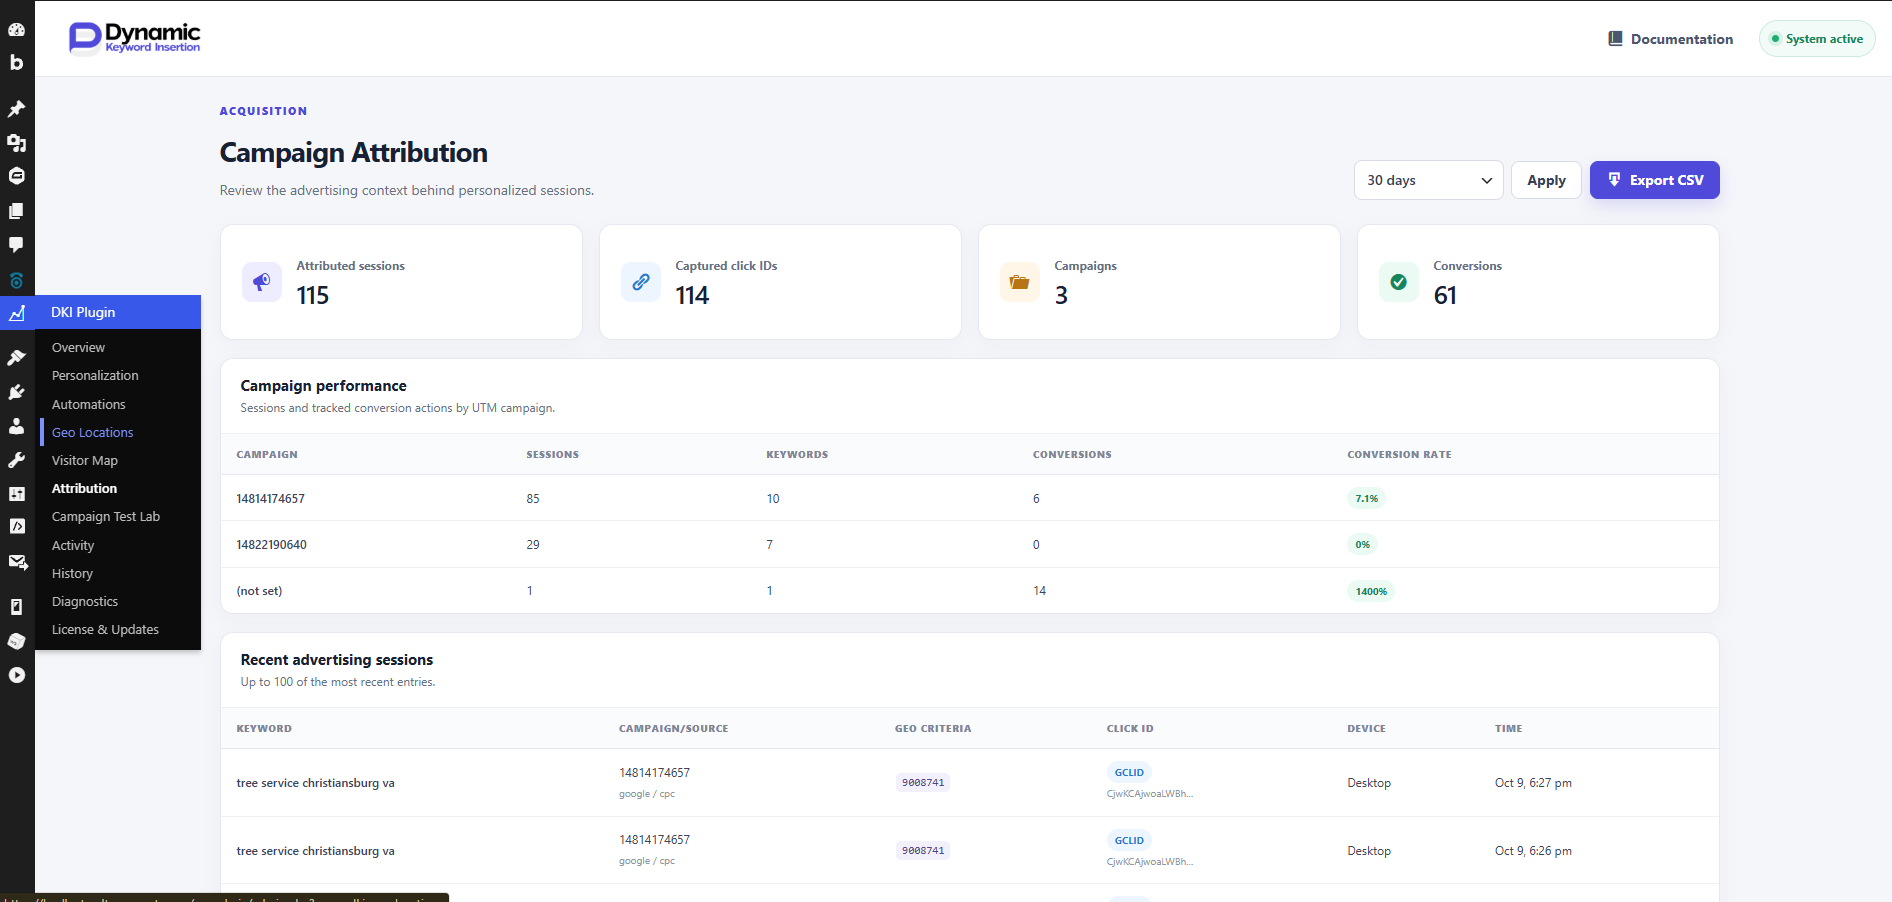
Task: Open the Visitor Map page
Action: [x=85, y=460]
